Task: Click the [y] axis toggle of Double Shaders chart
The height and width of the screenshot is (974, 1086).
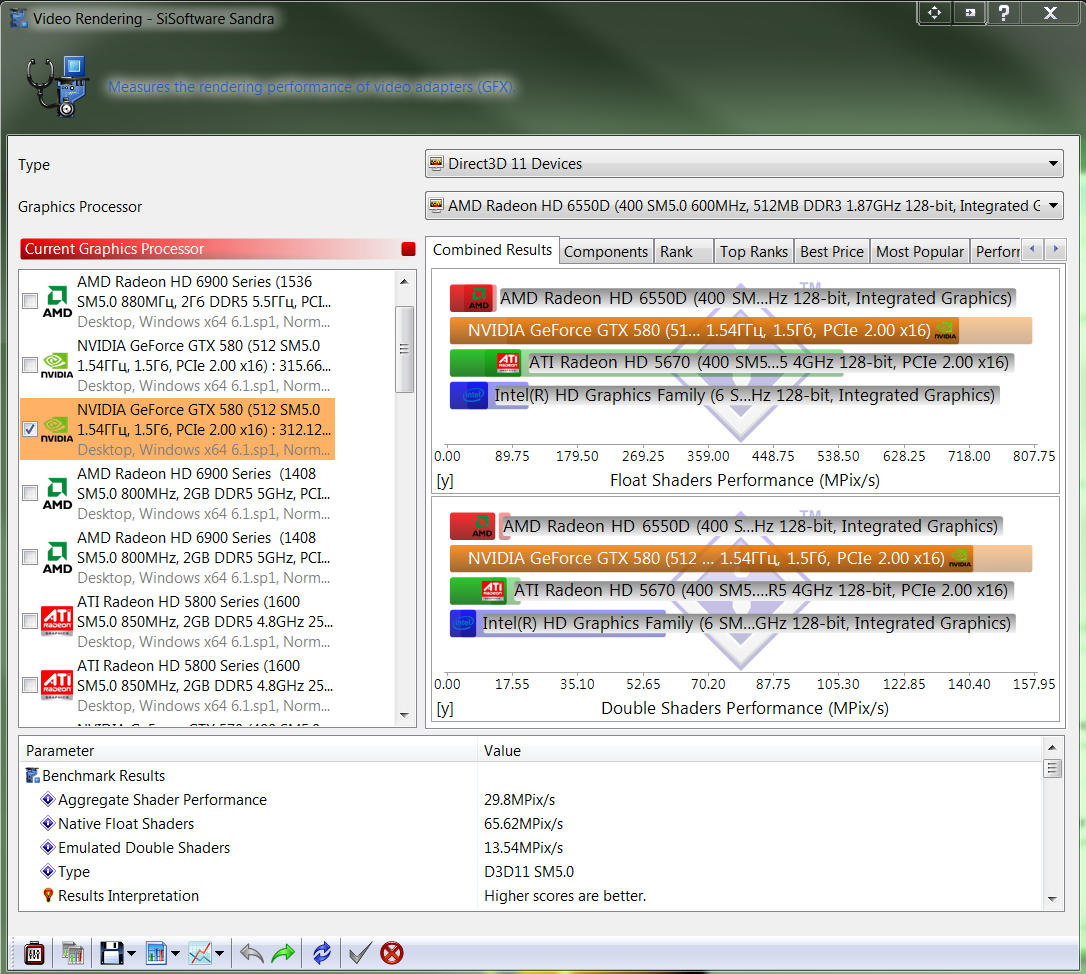Action: point(445,708)
